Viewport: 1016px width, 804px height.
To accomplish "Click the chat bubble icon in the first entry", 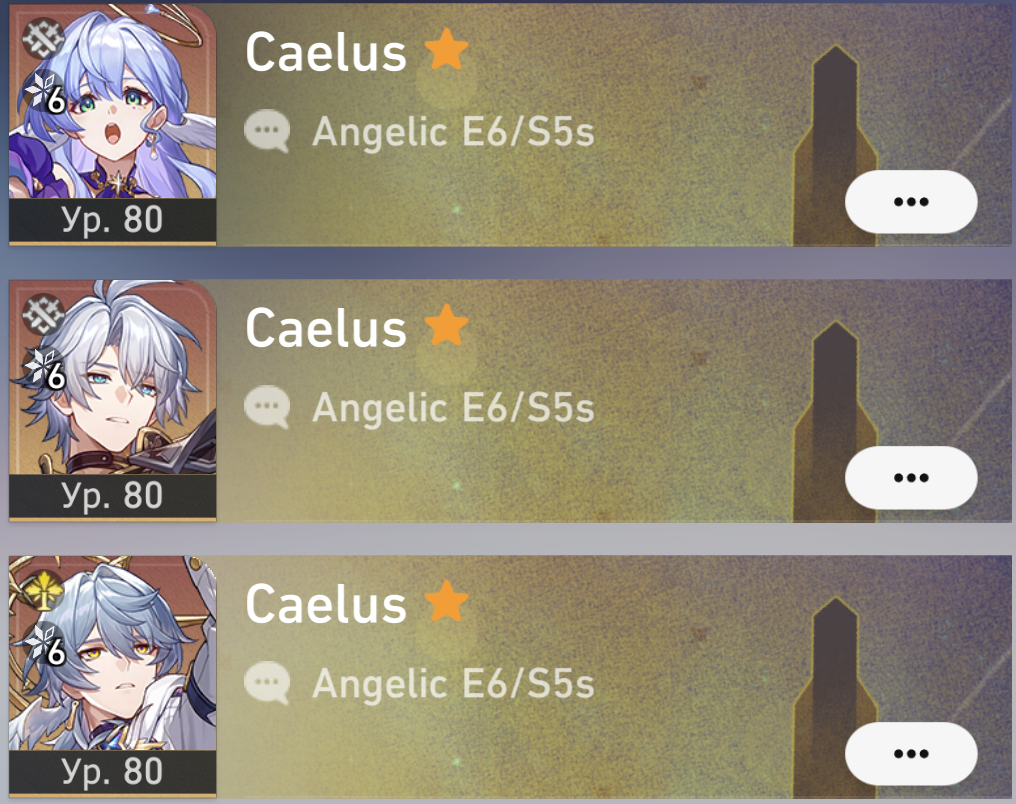I will click(267, 131).
